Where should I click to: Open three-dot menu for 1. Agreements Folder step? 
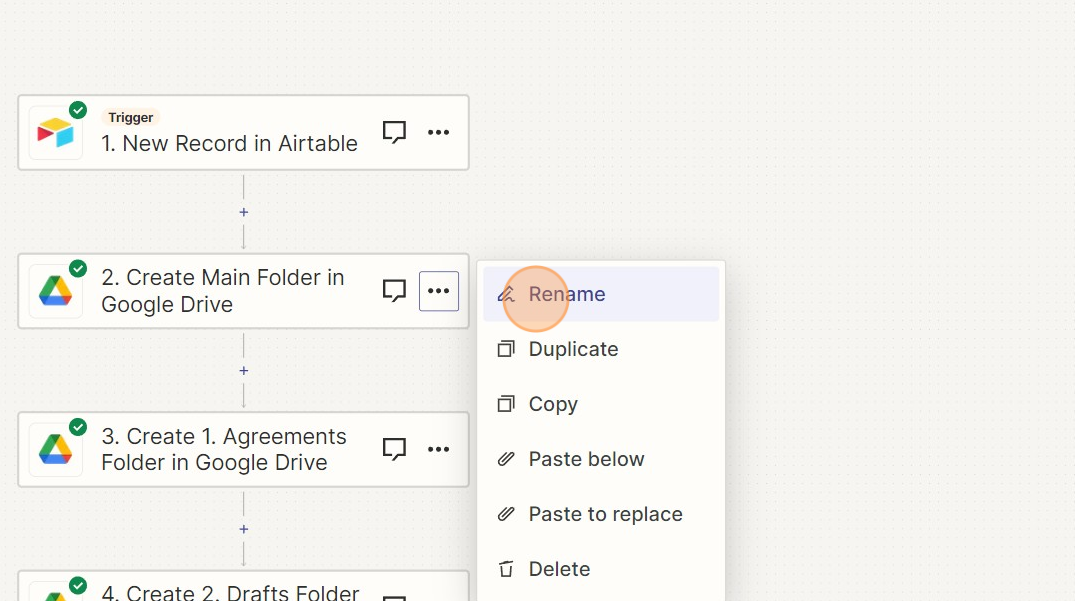[x=439, y=449]
